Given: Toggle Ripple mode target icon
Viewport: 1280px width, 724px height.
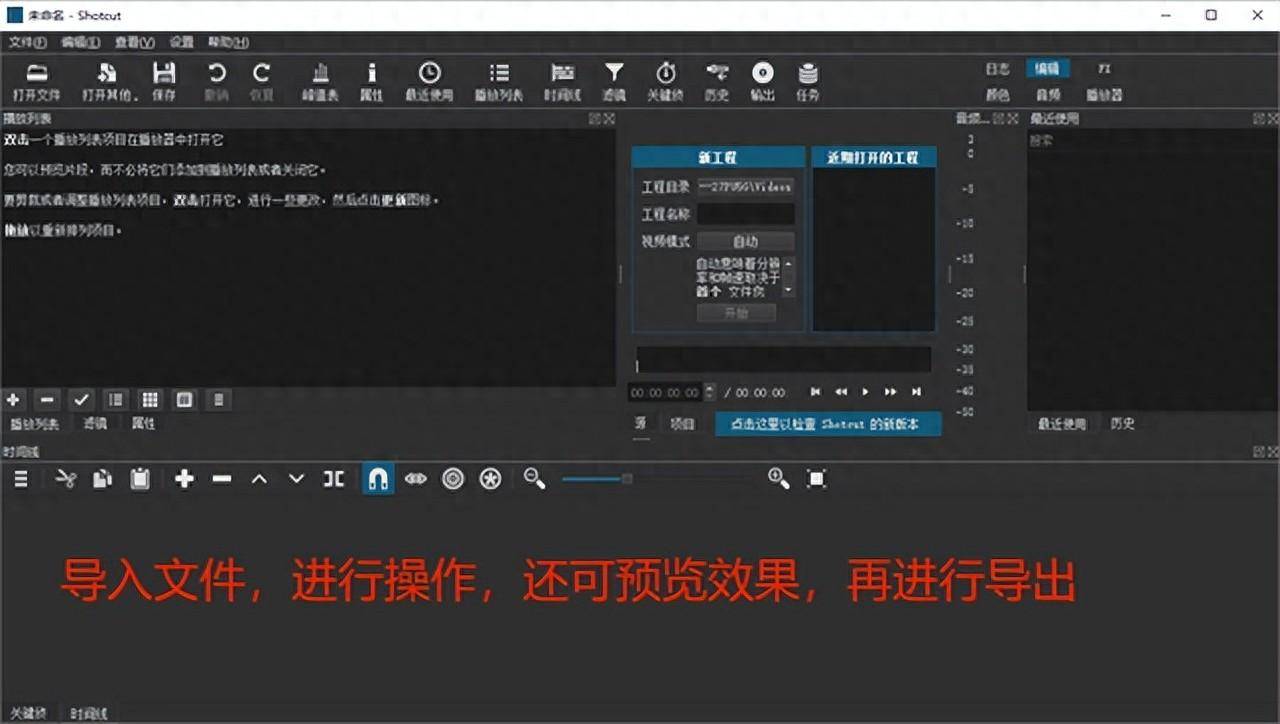Looking at the screenshot, I should click(453, 479).
